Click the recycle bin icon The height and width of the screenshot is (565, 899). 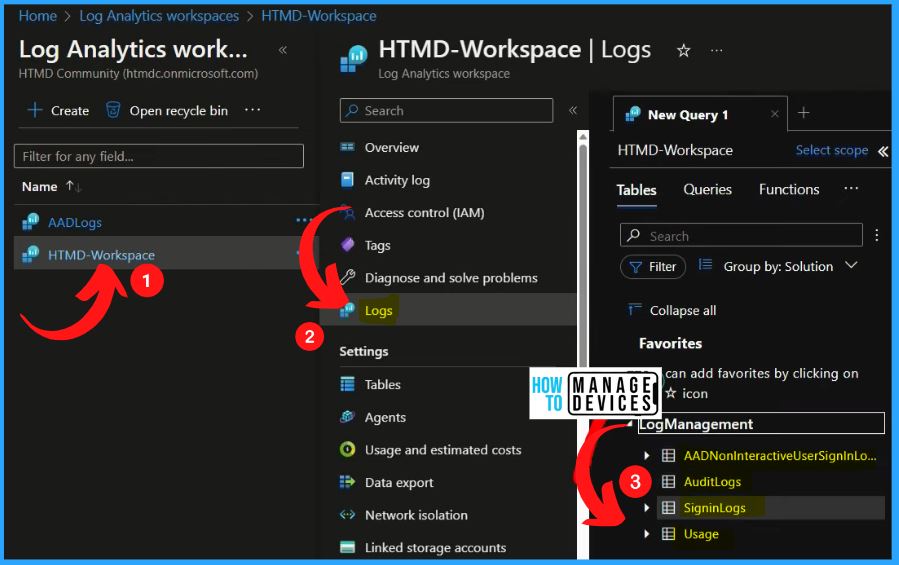(x=113, y=110)
